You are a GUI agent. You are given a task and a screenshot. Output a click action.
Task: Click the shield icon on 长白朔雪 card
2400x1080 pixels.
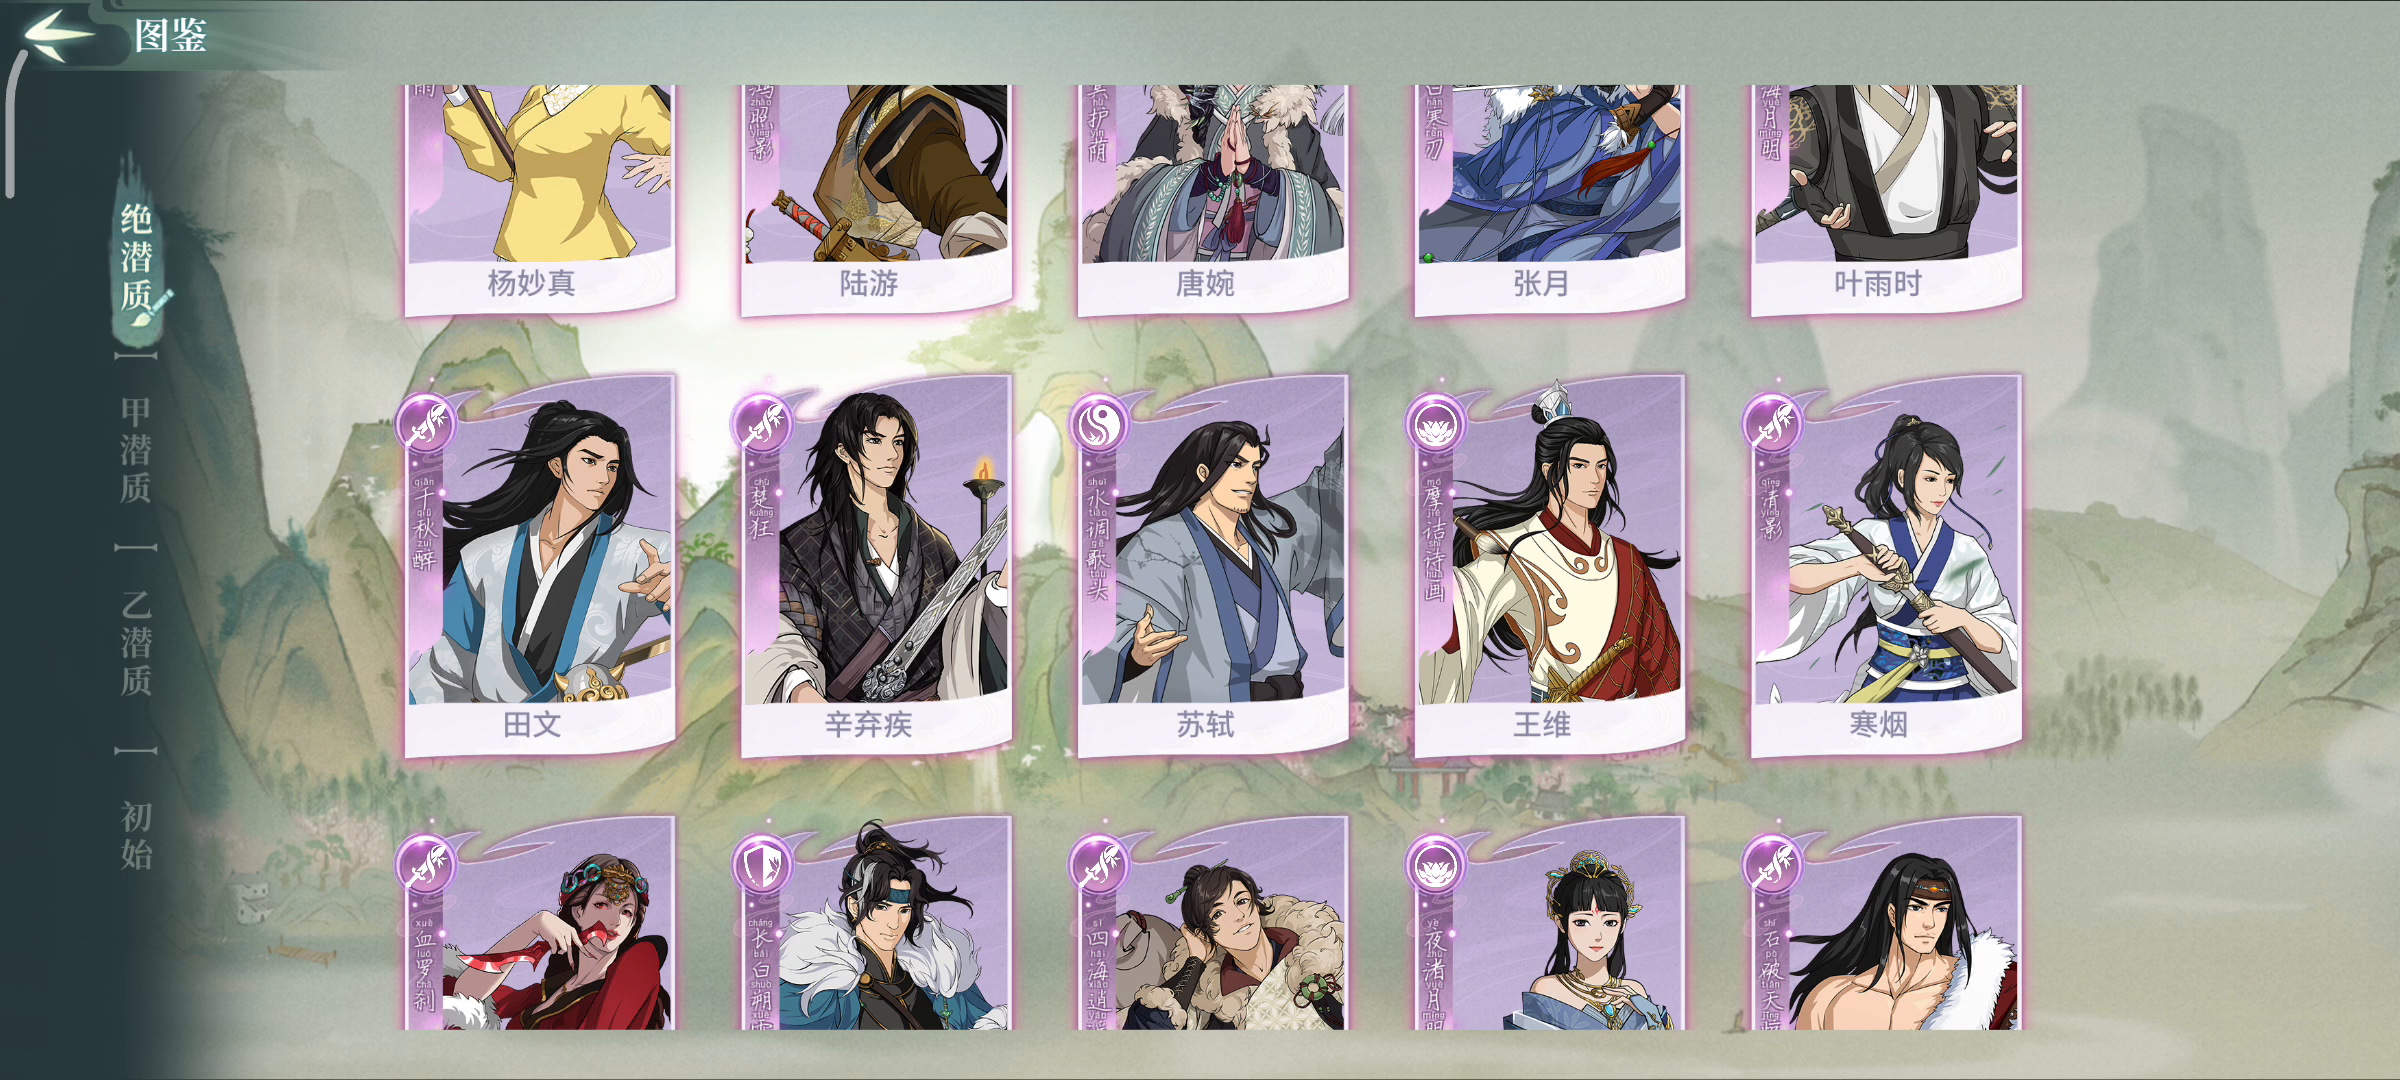762,864
